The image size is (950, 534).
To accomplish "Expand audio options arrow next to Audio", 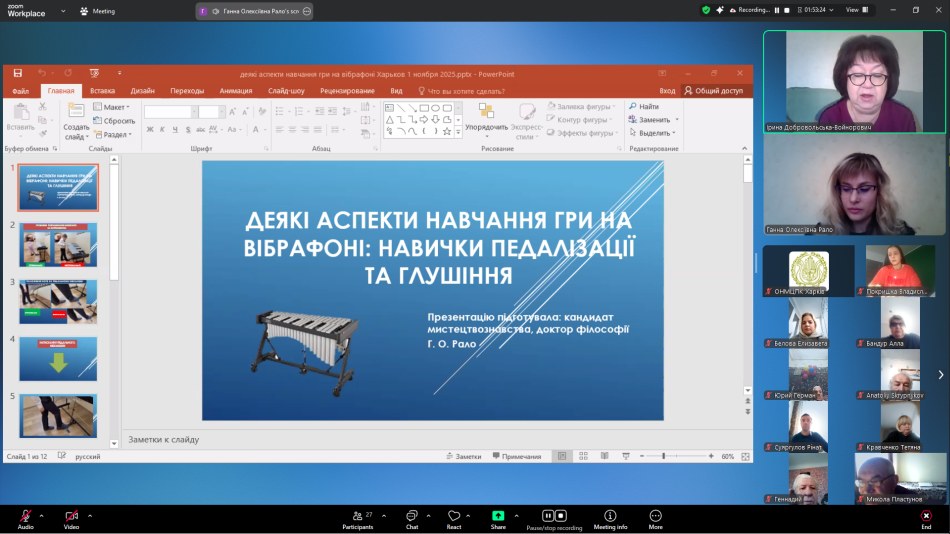I will pos(44,516).
